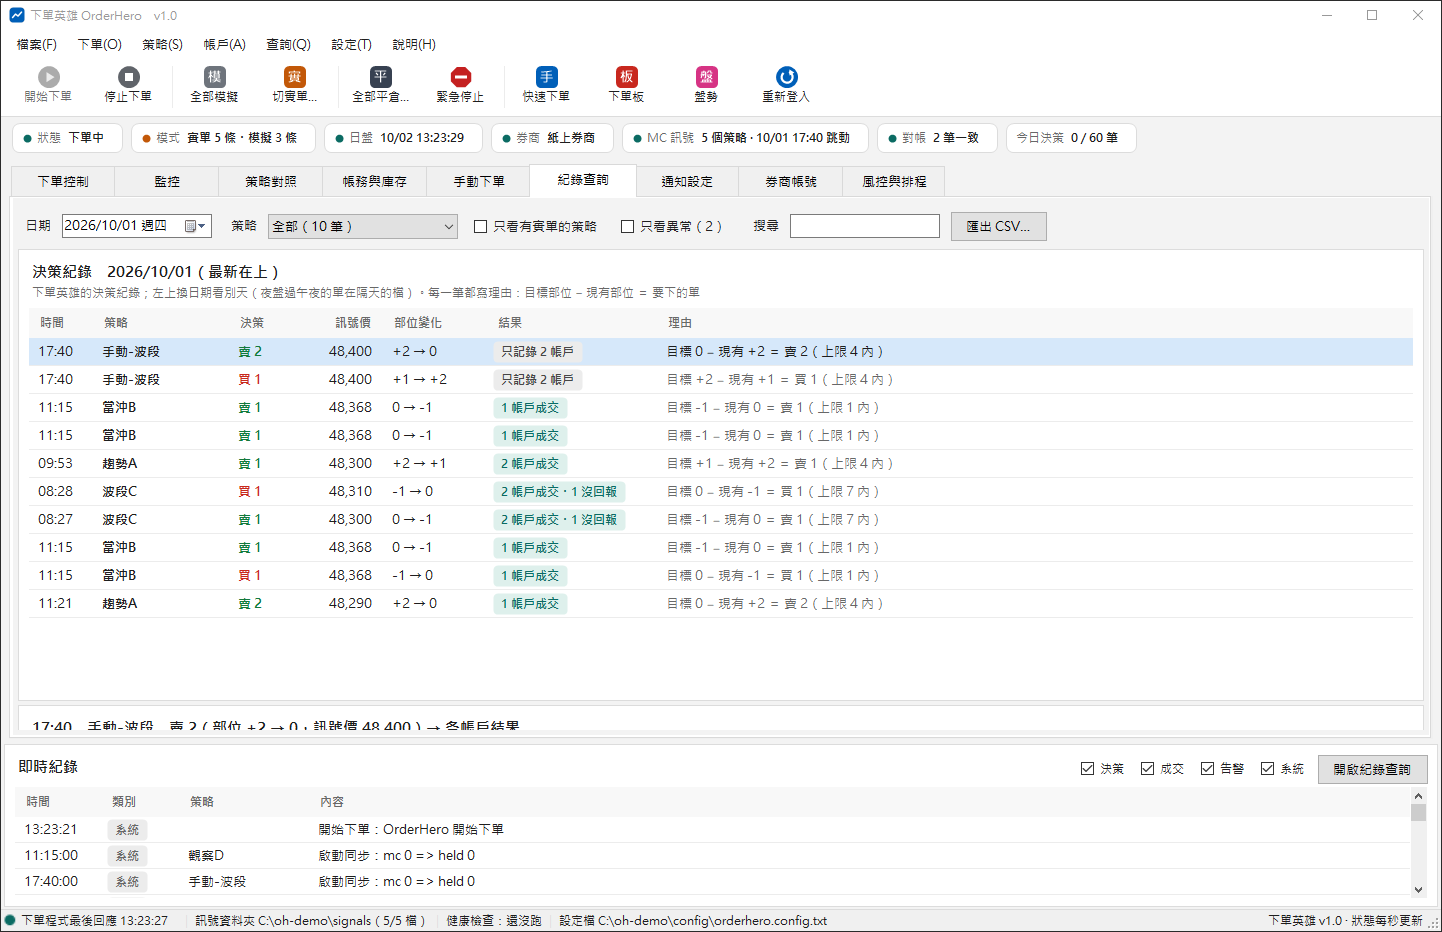Enable 只看有實單的策略 checkbox

coord(480,227)
